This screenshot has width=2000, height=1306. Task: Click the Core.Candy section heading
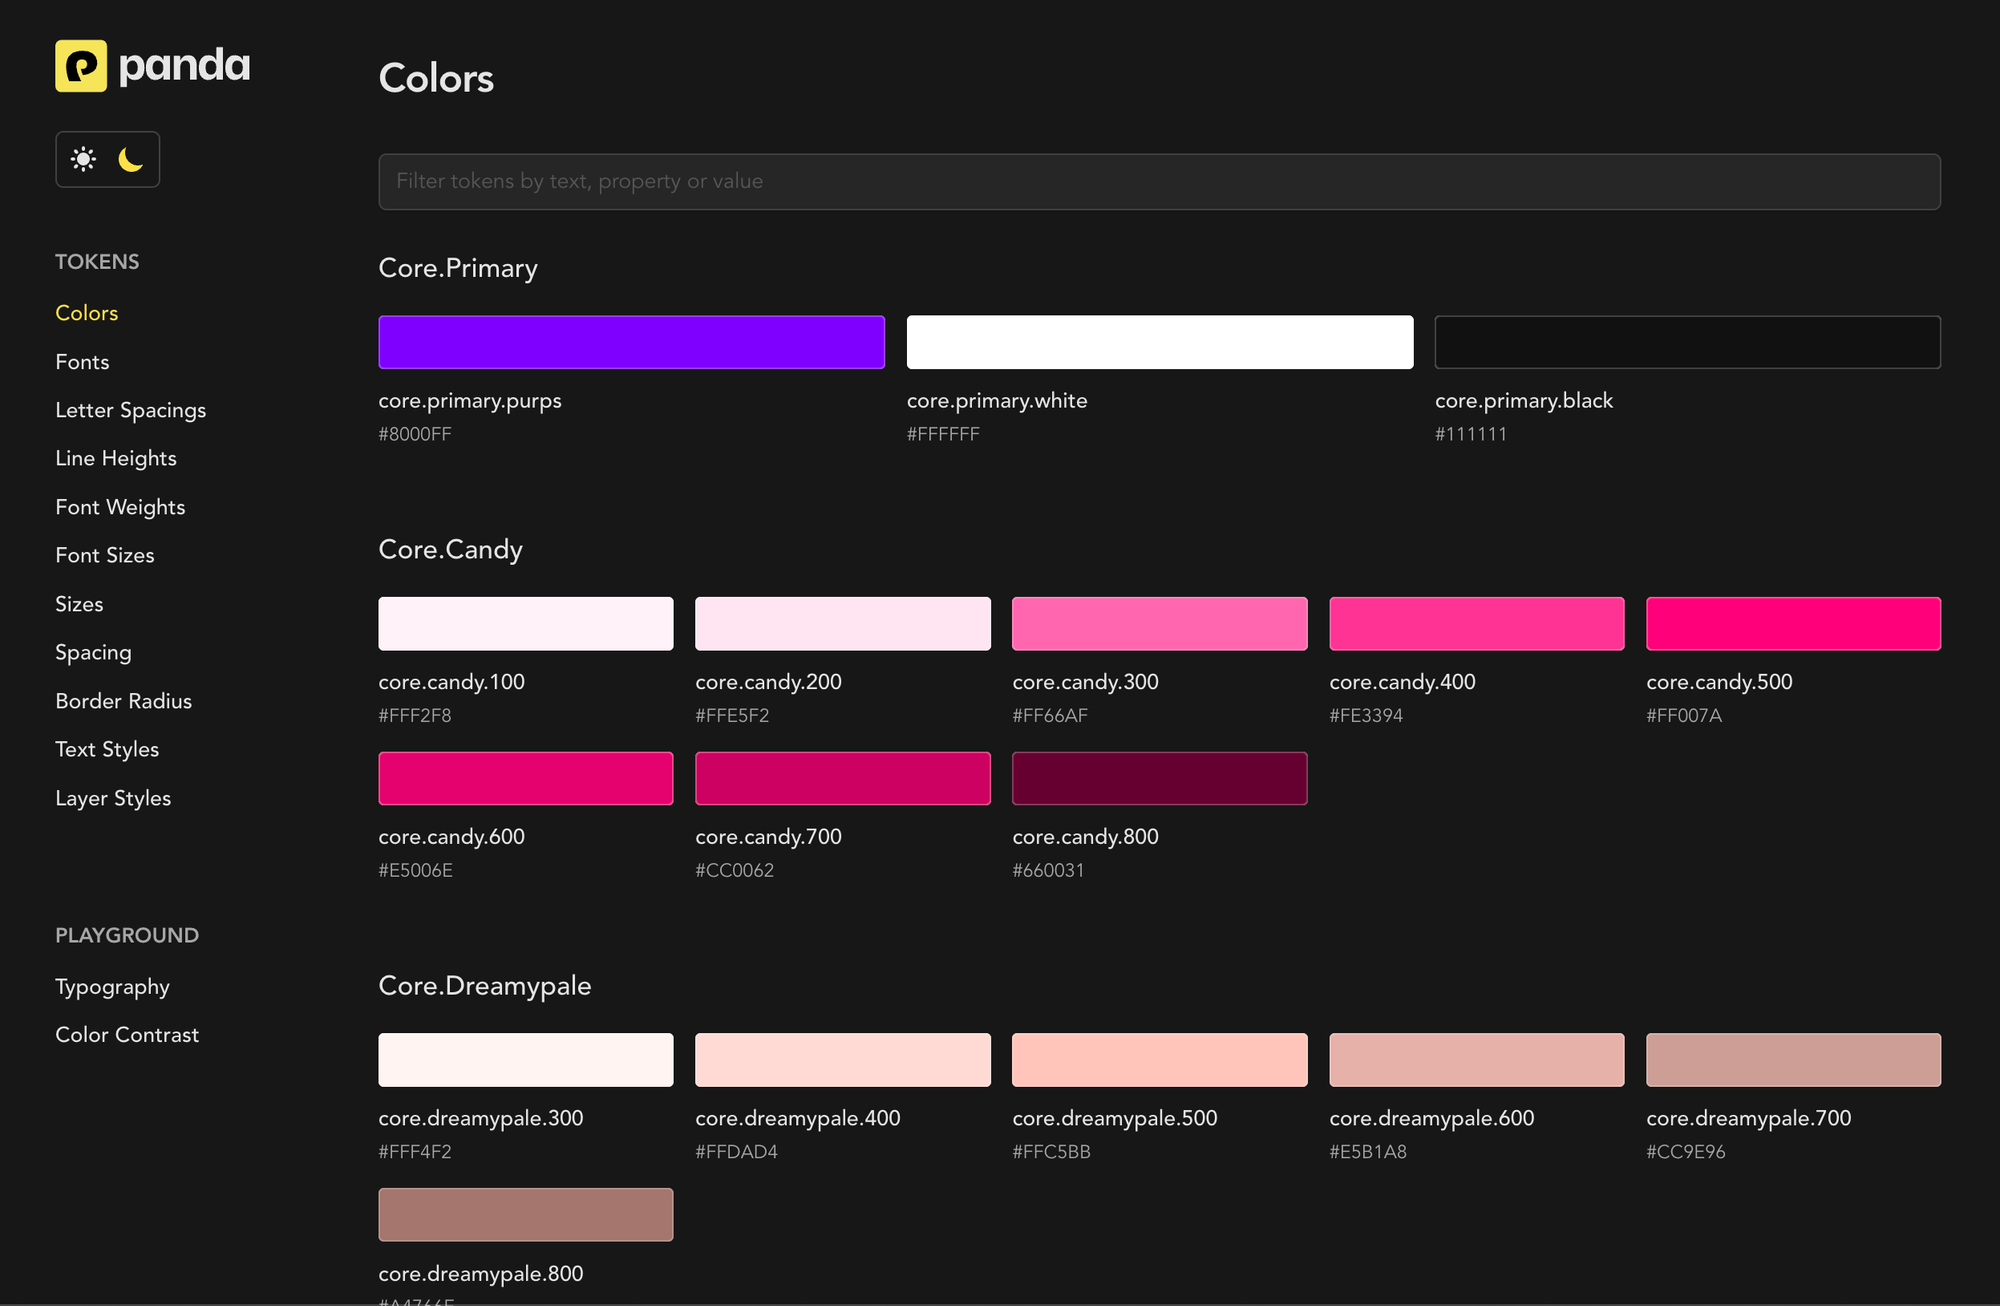pyautogui.click(x=451, y=550)
